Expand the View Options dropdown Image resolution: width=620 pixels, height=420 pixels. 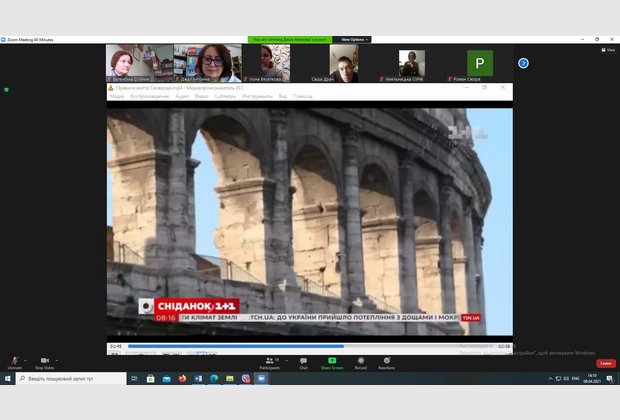point(354,39)
